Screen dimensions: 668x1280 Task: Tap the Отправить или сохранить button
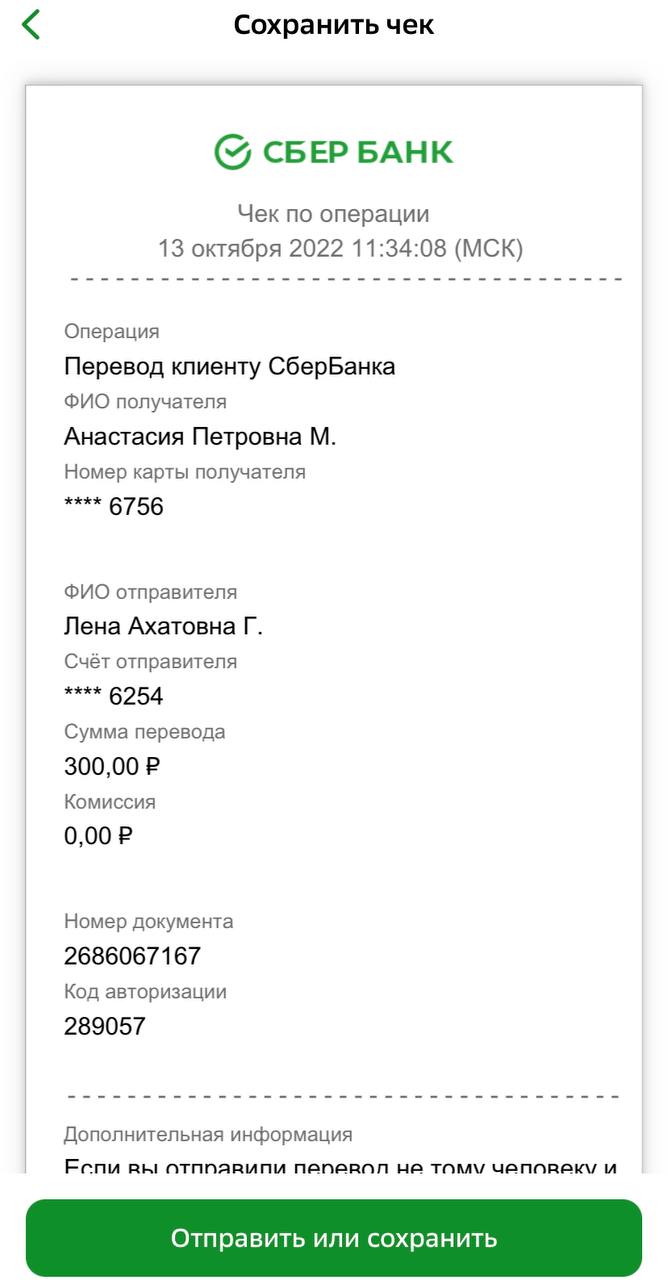click(x=334, y=1238)
